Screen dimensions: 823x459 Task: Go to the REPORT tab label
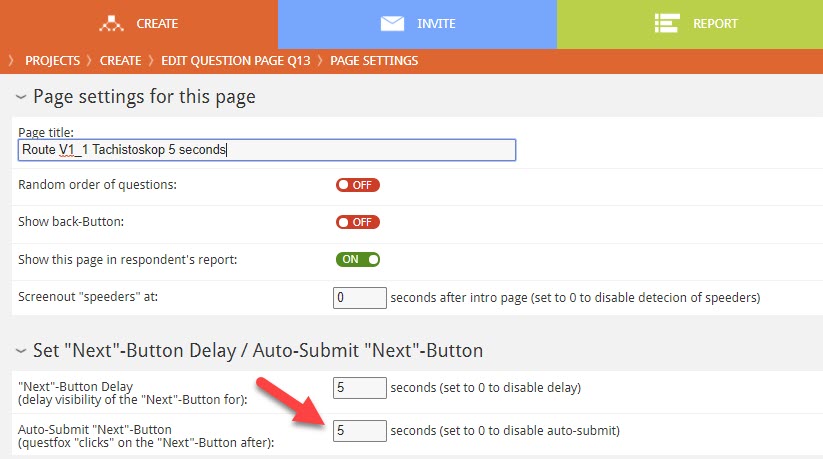click(x=715, y=23)
